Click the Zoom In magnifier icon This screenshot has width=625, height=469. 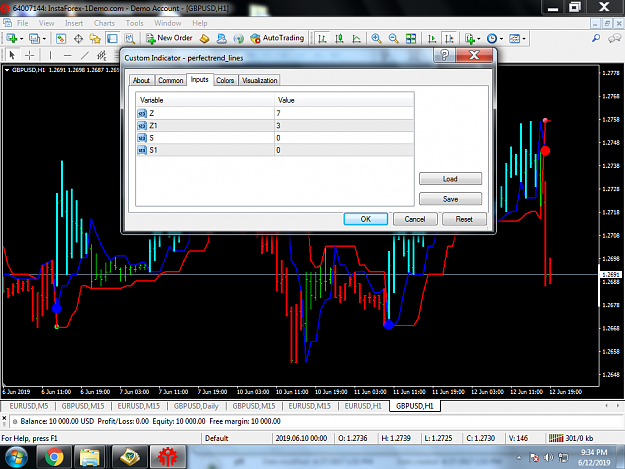point(376,39)
